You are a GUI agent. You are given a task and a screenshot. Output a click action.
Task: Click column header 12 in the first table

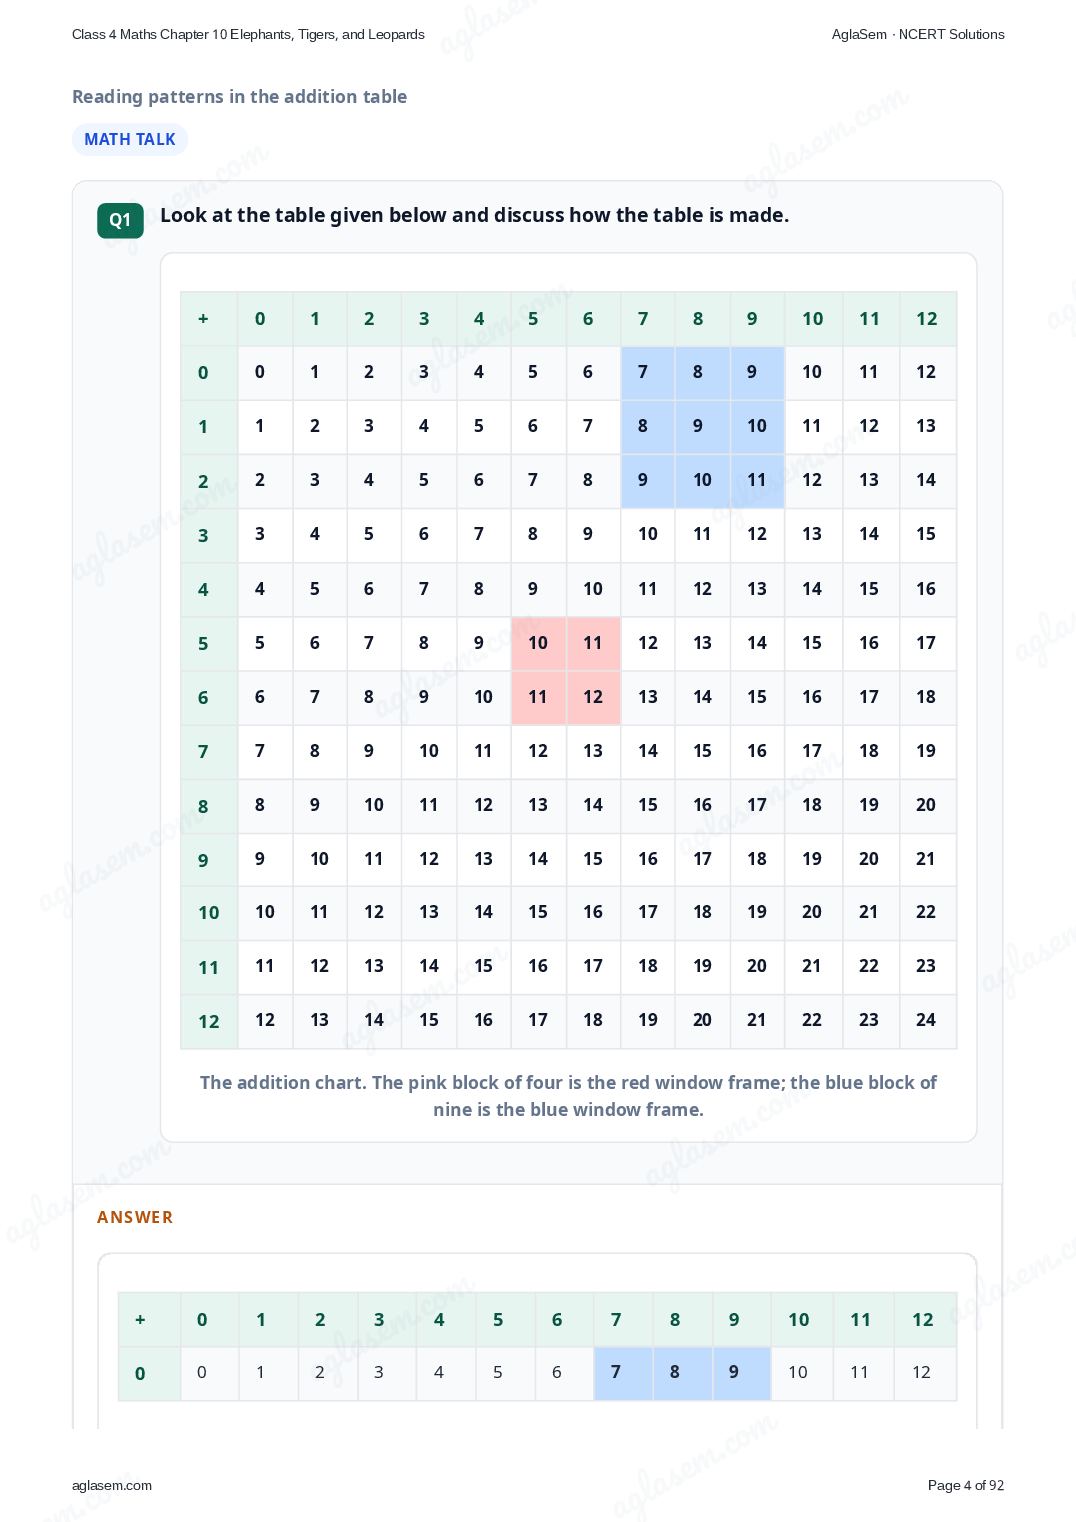tap(927, 319)
